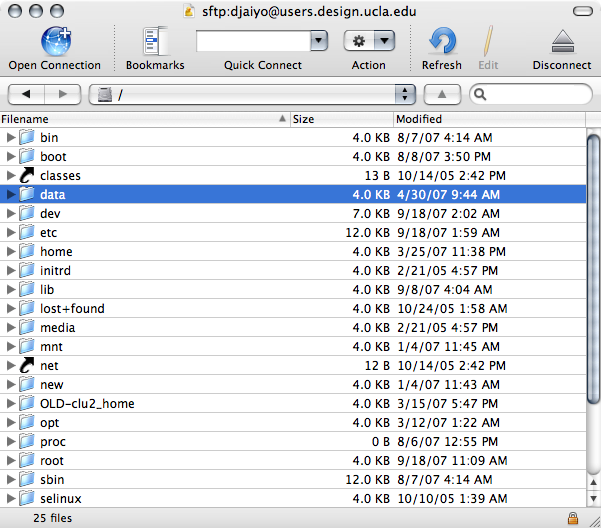Select the OLD-clu2_home folder row

click(87, 404)
